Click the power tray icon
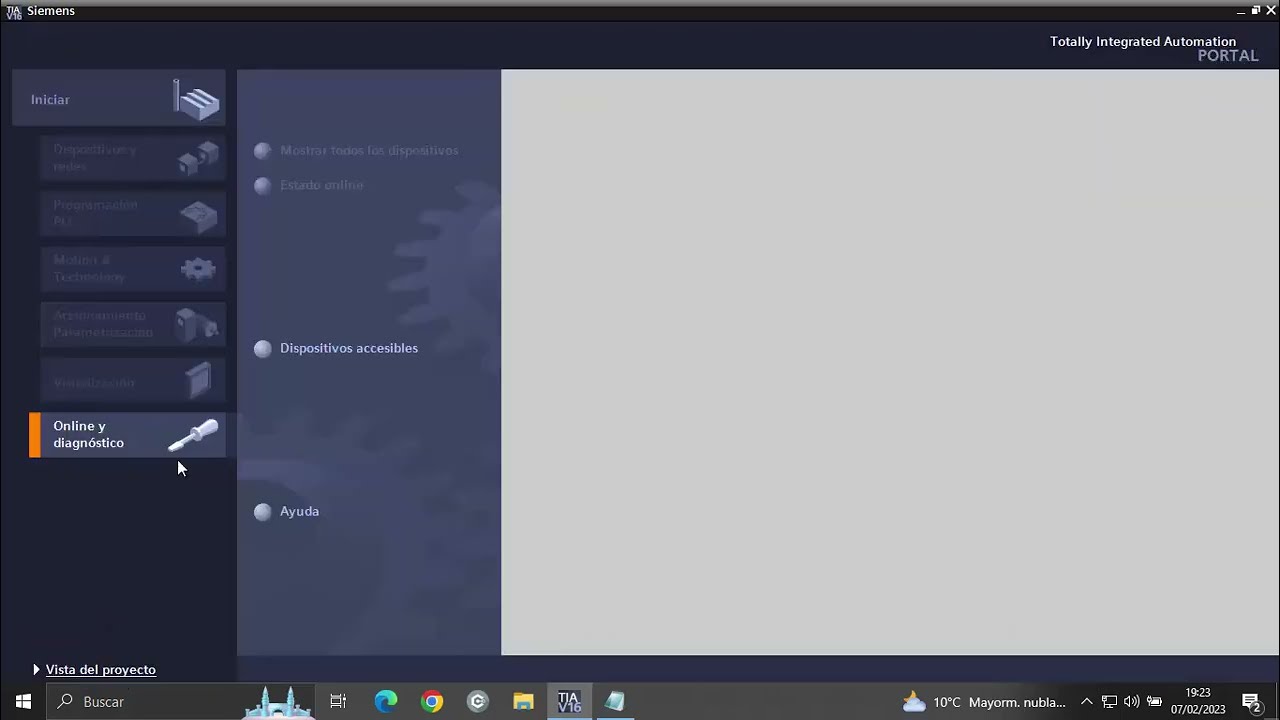This screenshot has height=720, width=1280. pos(1154,702)
